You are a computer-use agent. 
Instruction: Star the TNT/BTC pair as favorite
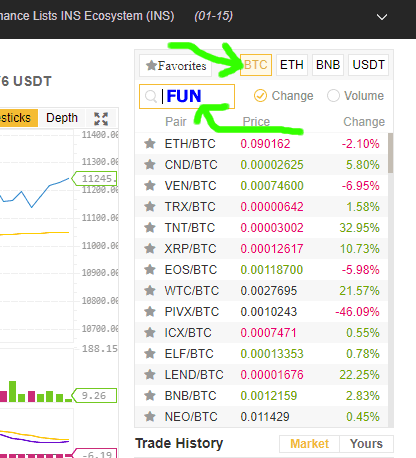point(150,228)
